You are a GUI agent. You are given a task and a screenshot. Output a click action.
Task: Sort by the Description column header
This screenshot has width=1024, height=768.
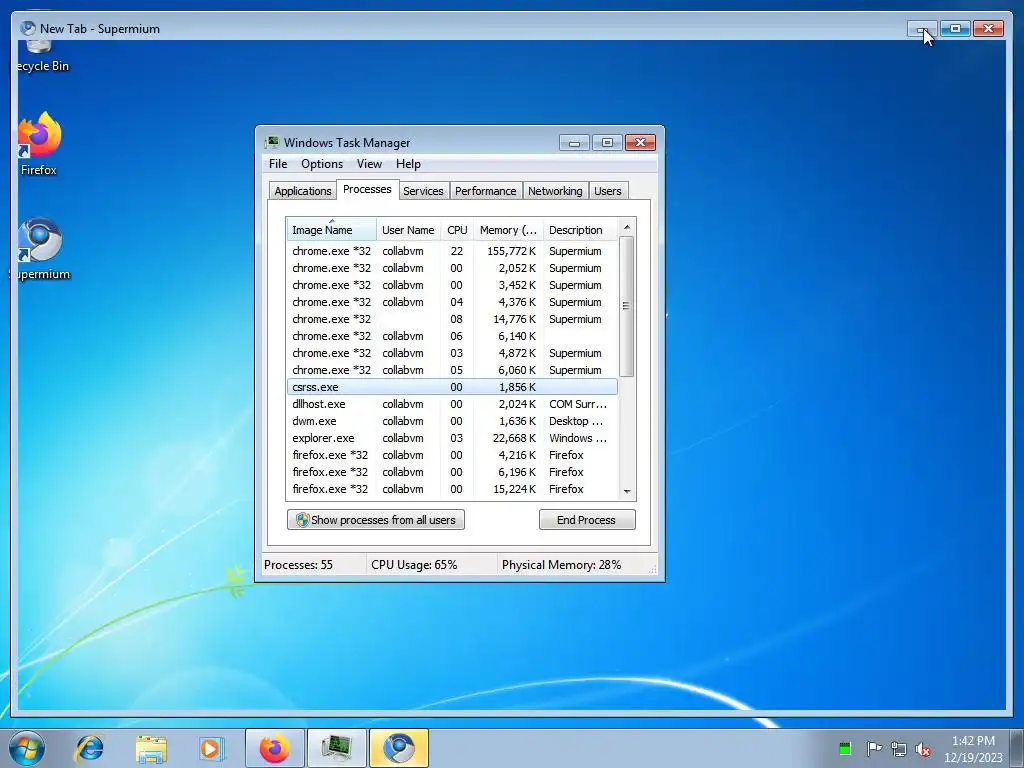click(x=580, y=230)
